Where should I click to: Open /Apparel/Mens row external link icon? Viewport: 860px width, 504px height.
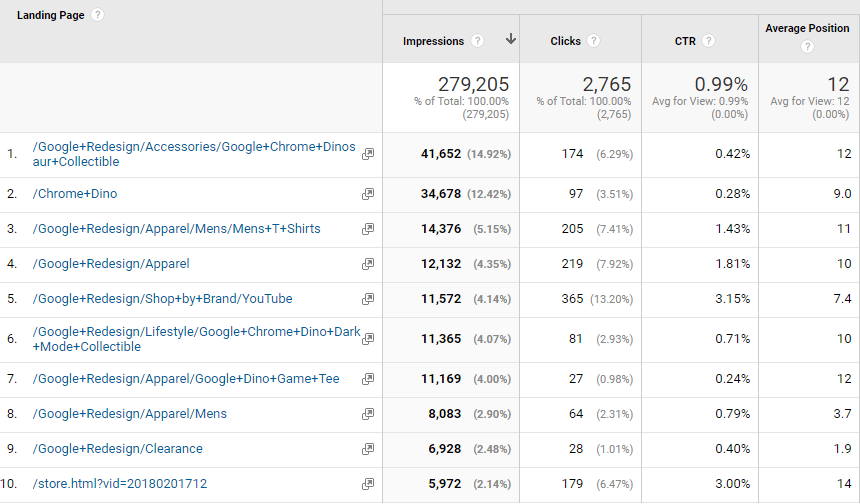[x=368, y=414]
